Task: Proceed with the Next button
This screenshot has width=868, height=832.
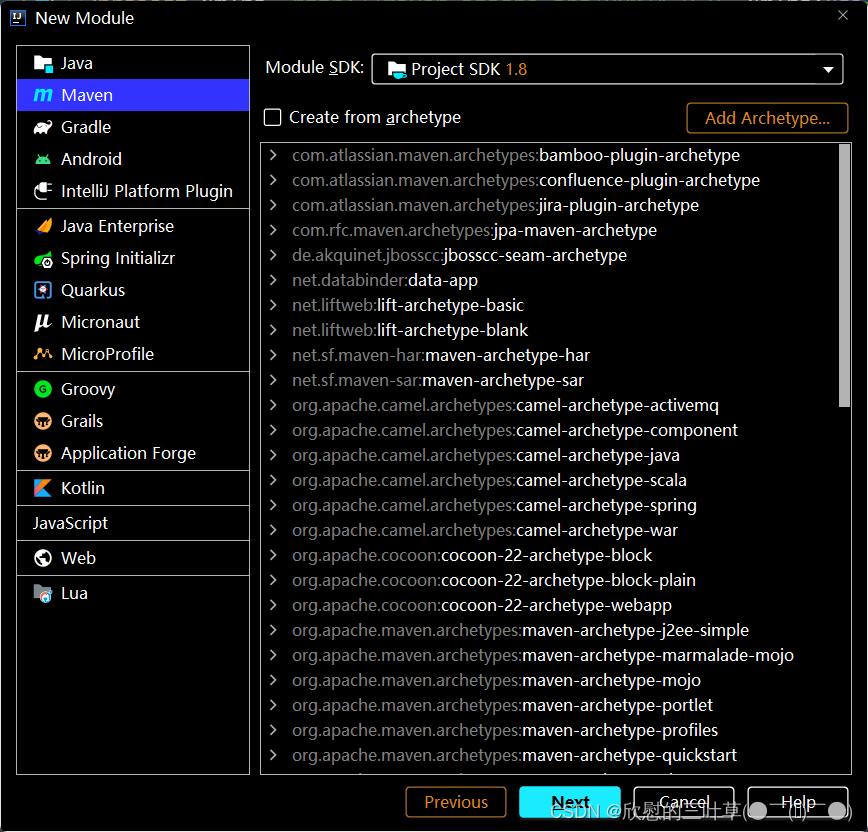Action: click(570, 802)
